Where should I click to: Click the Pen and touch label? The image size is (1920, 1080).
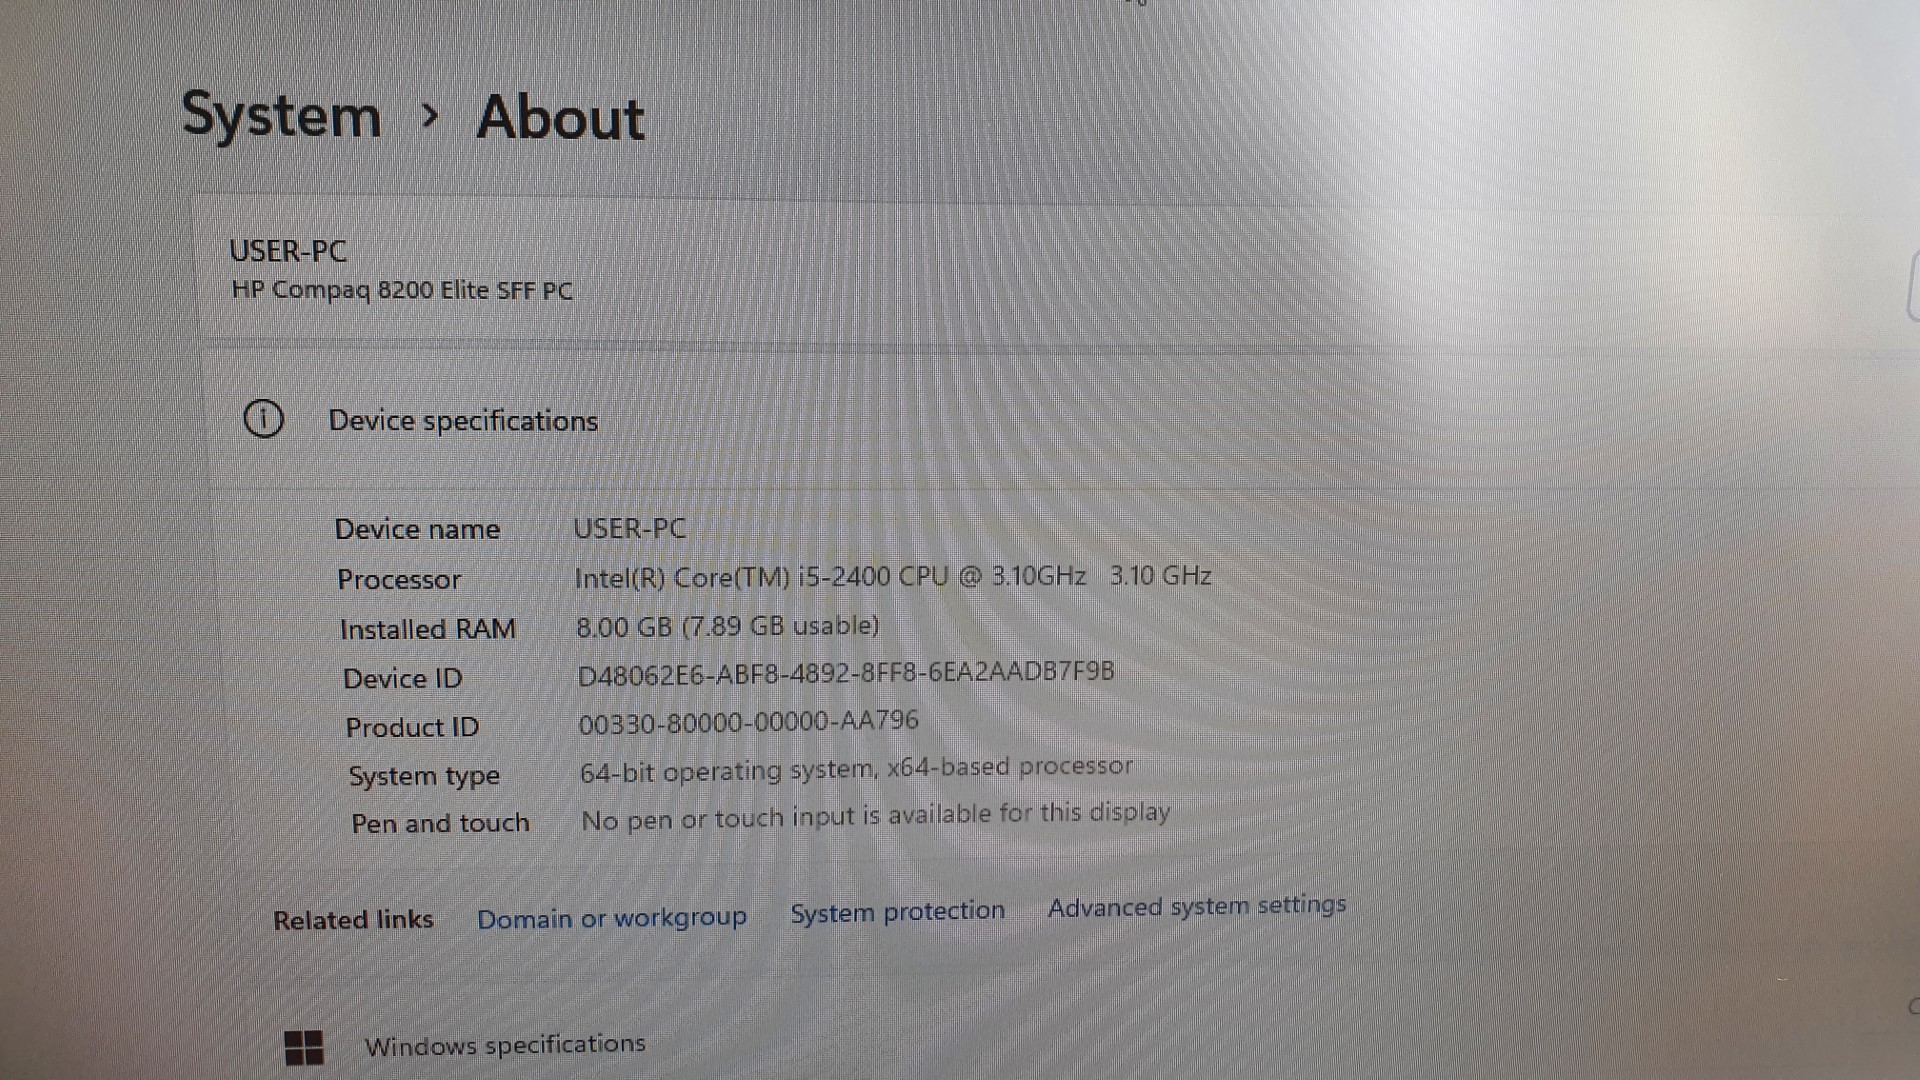[x=440, y=823]
